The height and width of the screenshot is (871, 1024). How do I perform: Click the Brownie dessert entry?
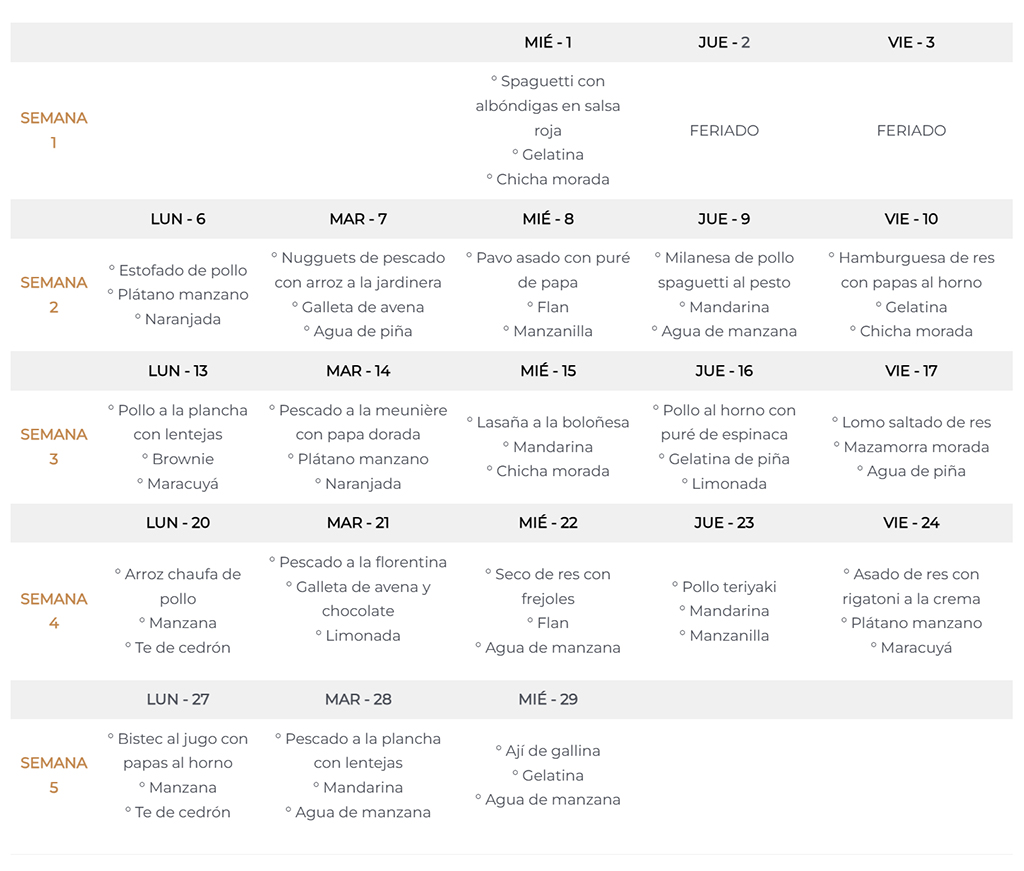[182, 459]
